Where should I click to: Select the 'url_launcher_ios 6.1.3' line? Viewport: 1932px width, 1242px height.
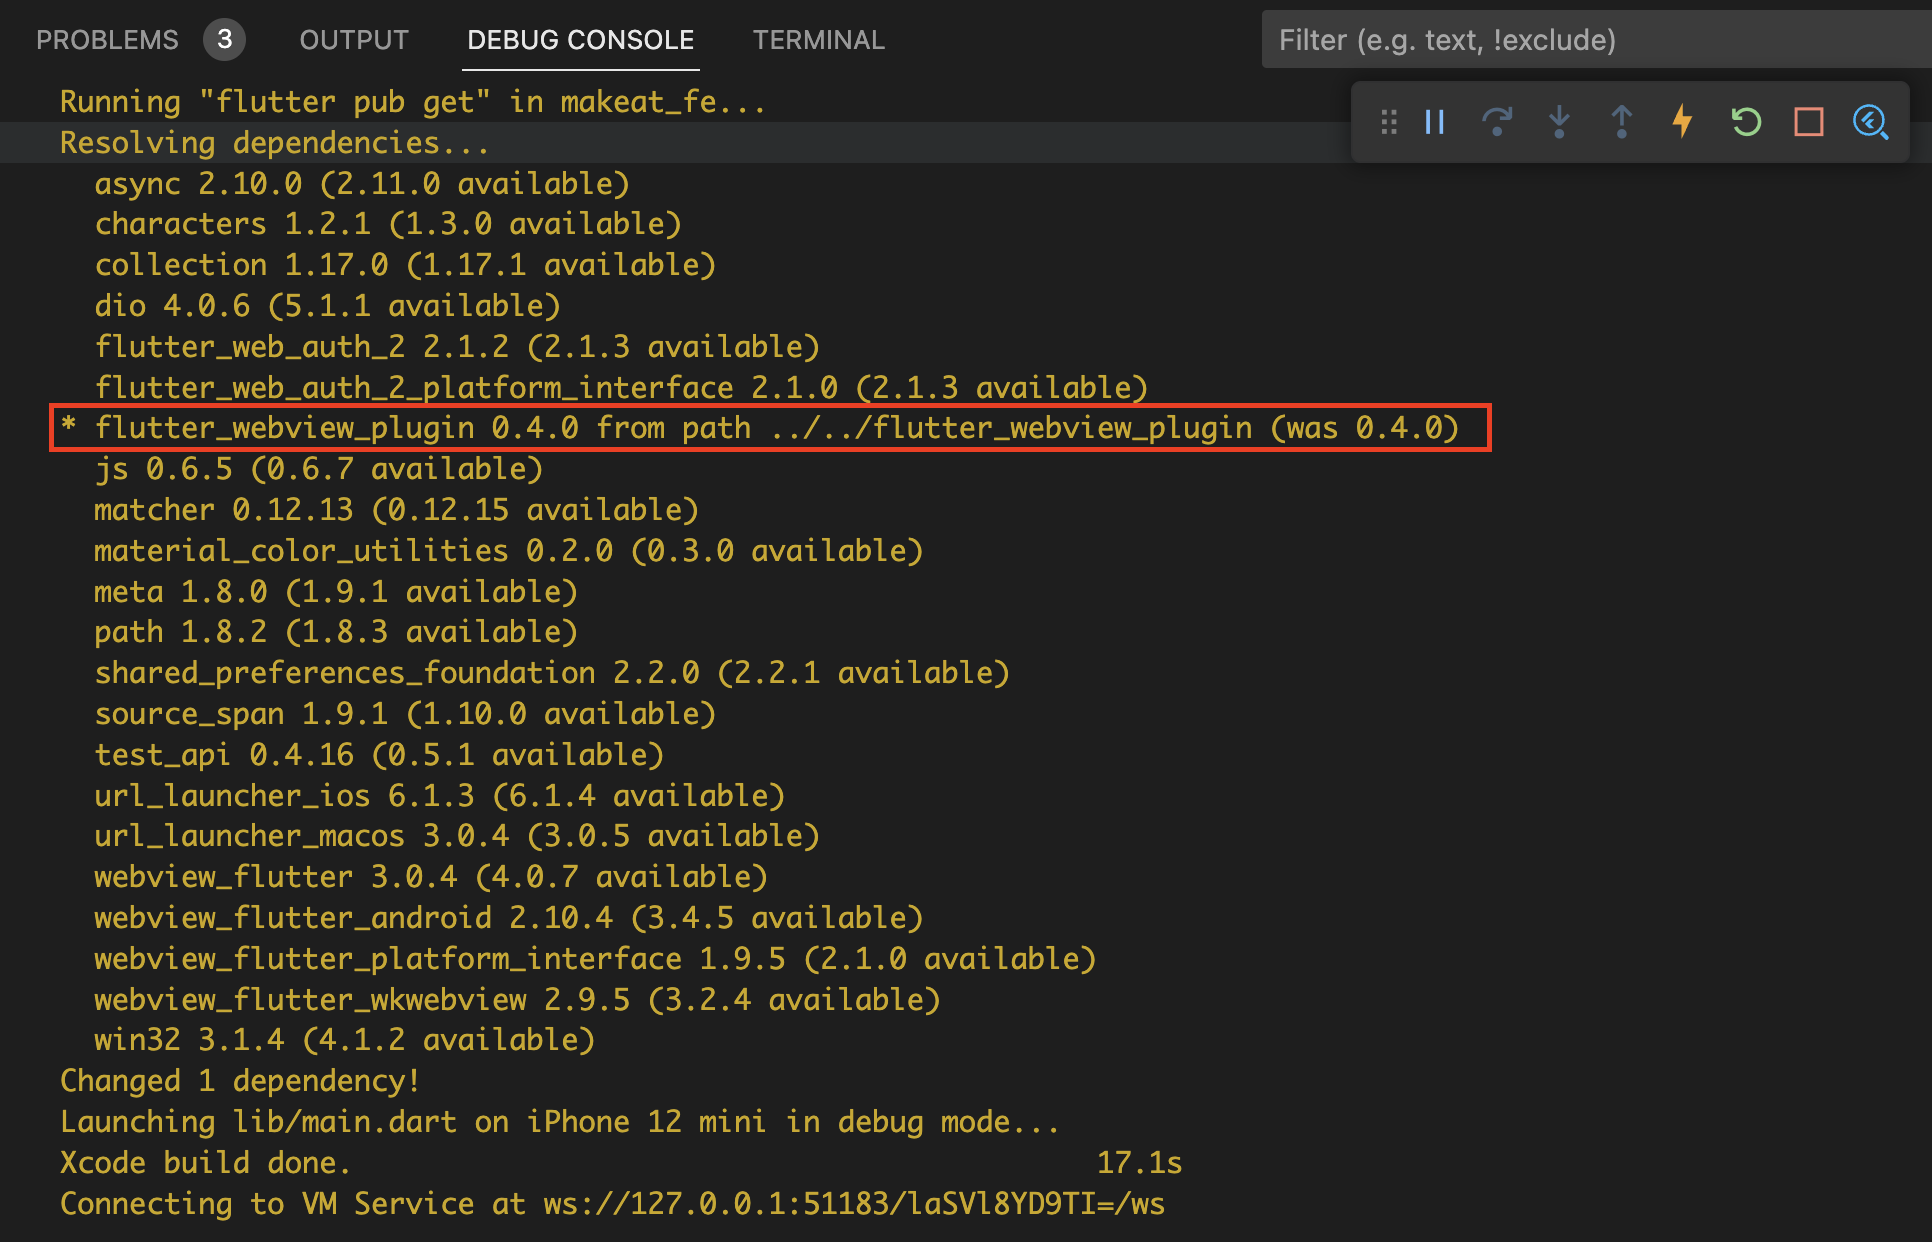tap(440, 796)
